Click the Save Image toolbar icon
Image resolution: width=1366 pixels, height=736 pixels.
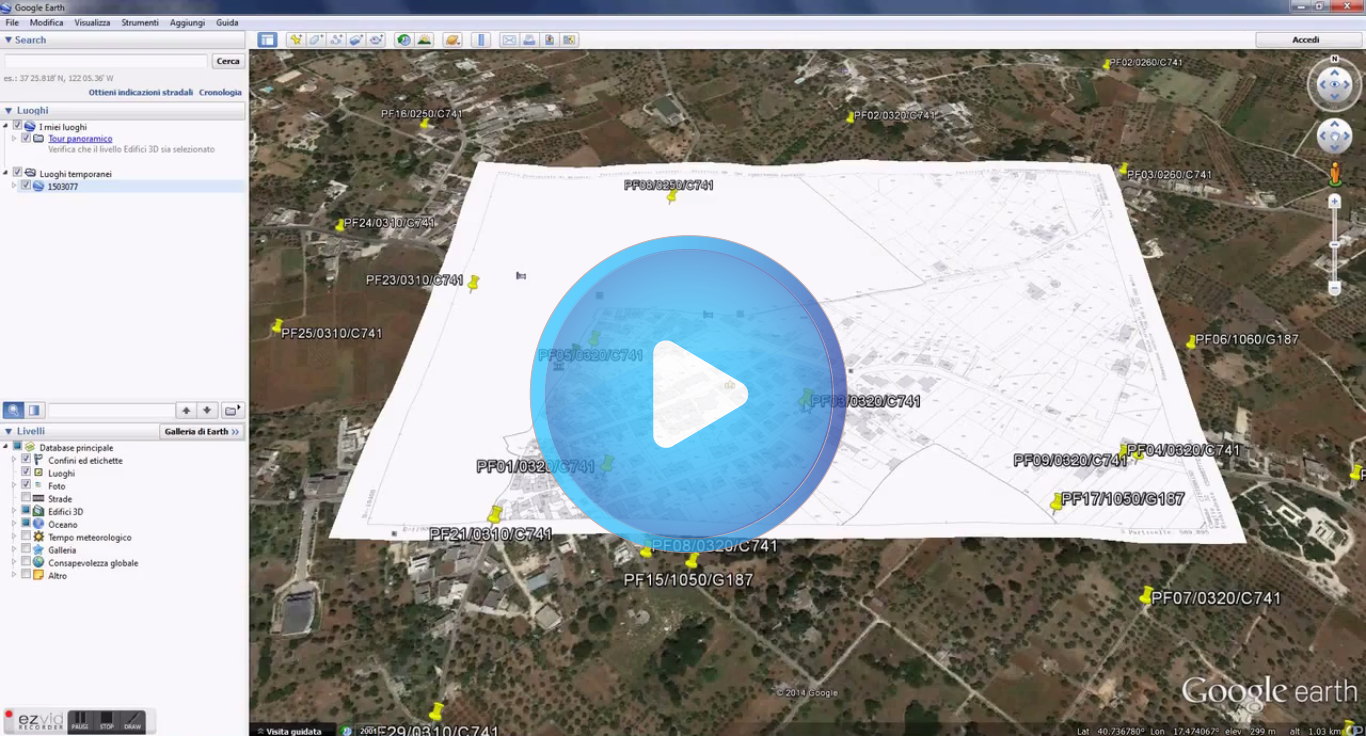(549, 40)
